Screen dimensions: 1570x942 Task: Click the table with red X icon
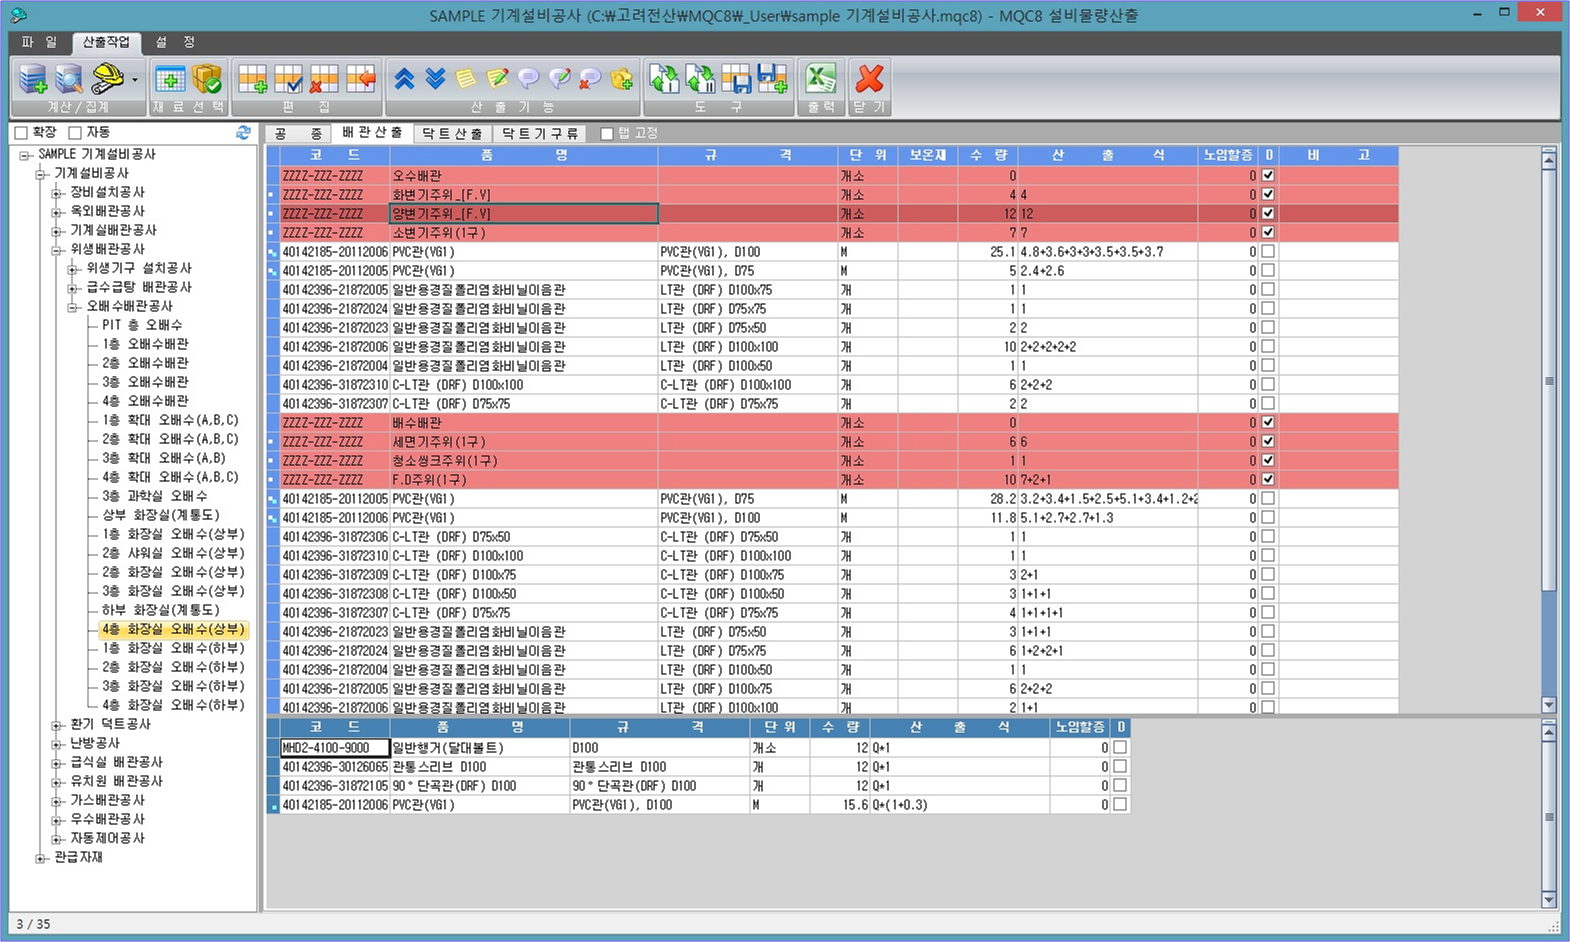(324, 78)
